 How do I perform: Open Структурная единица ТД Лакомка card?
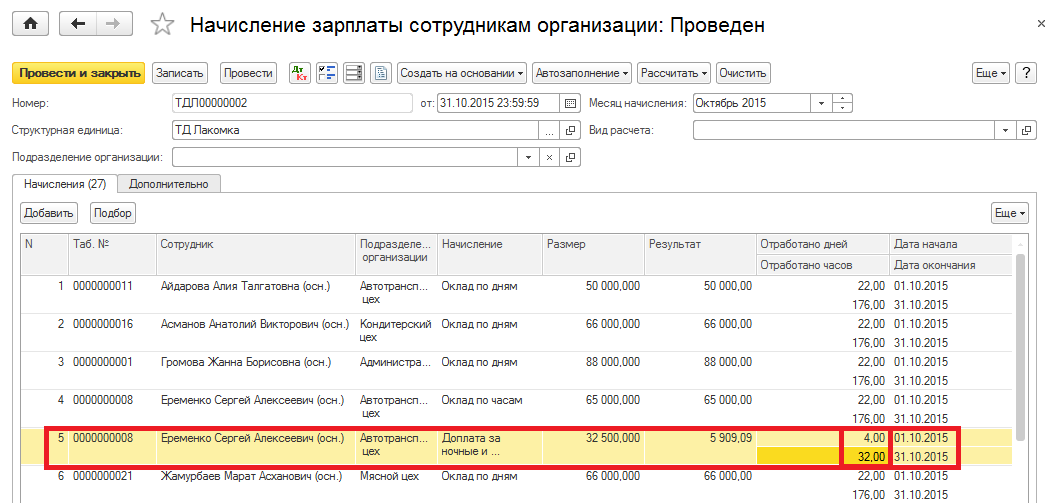(570, 130)
